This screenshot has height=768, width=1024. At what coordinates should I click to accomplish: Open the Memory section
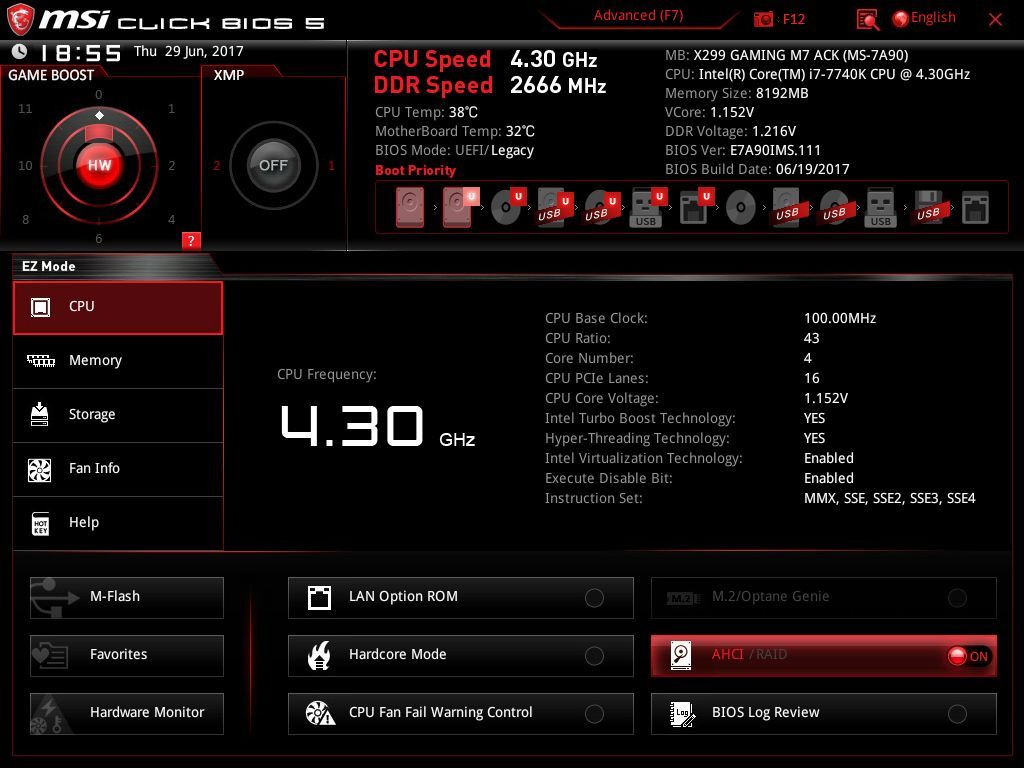(x=118, y=361)
